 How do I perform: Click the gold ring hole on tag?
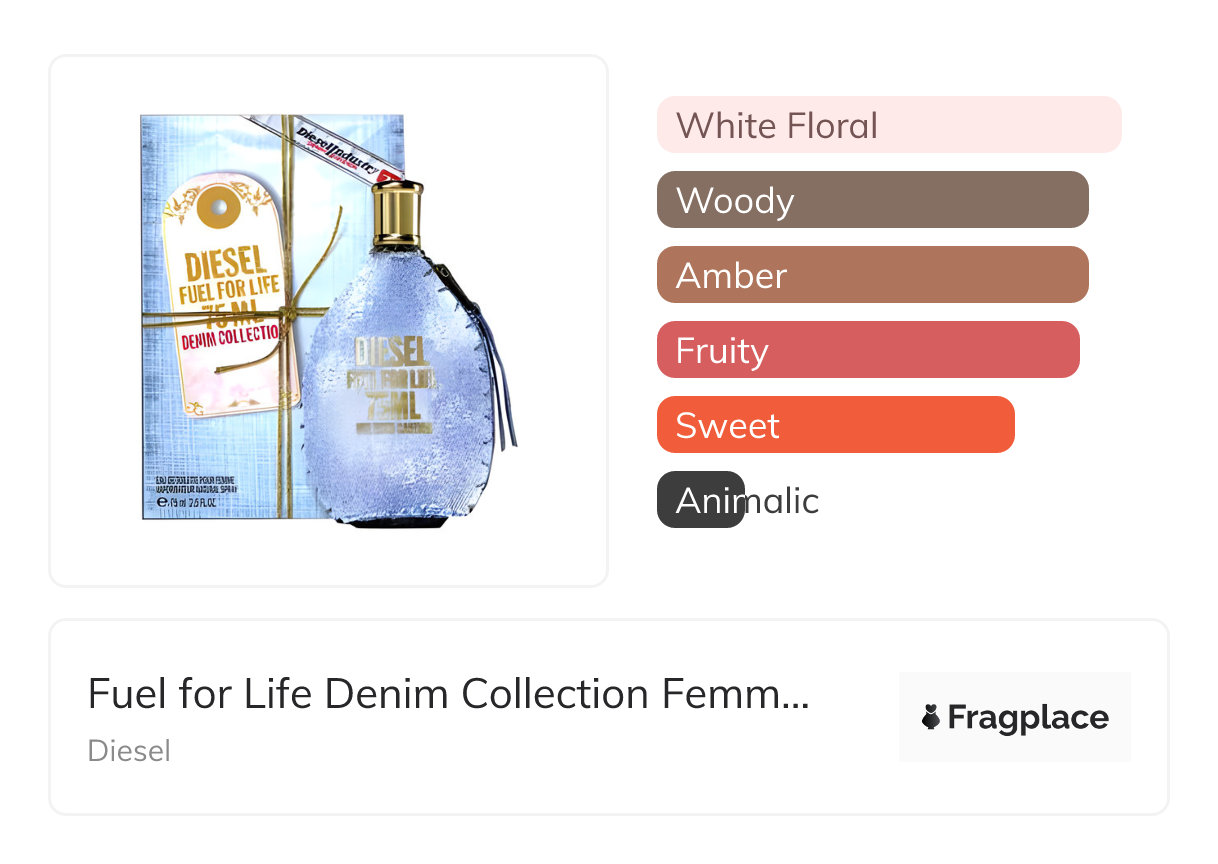[216, 209]
